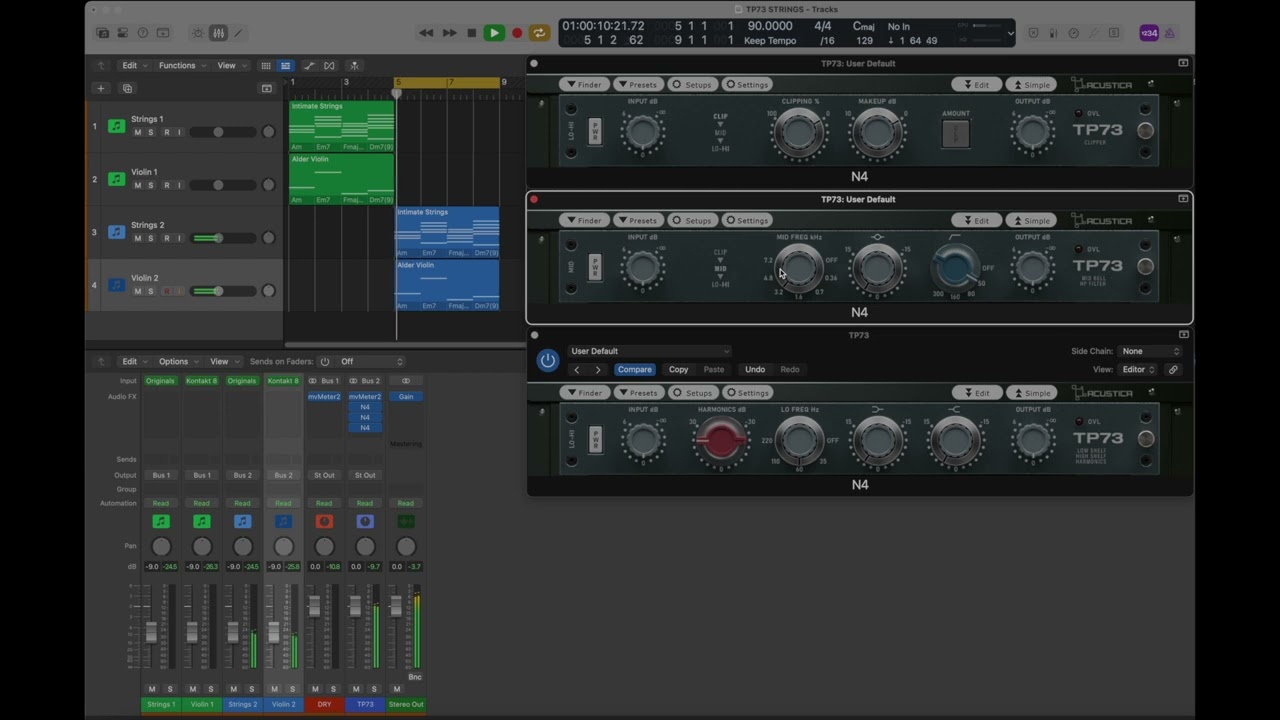Image resolution: width=1280 pixels, height=720 pixels.
Task: Go to next preset in TP73 plugin header
Action: click(x=598, y=369)
